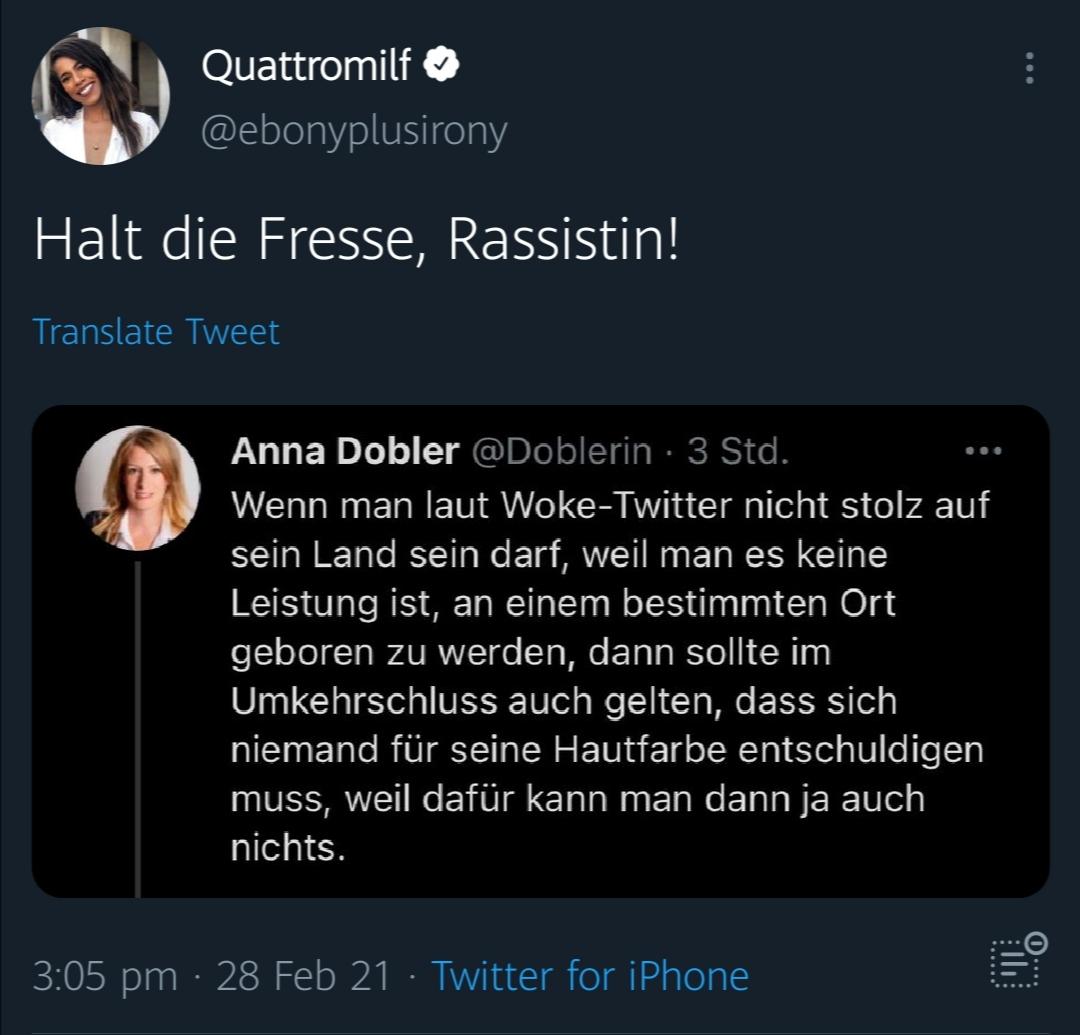Click the main tweet text 'Halt die Fresse'
The width and height of the screenshot is (1080, 1035).
225,239
